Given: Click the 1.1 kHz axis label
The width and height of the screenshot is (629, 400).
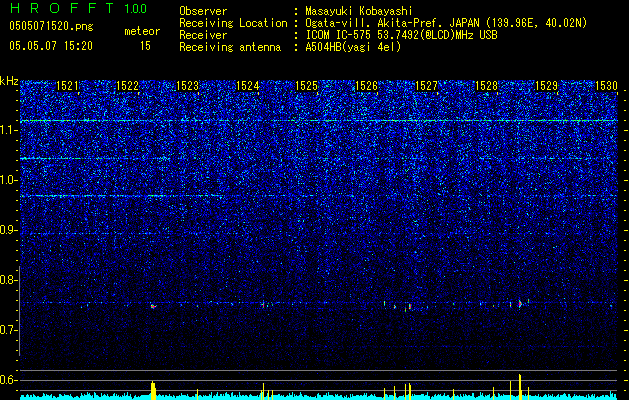Looking at the screenshot, I should [8, 130].
